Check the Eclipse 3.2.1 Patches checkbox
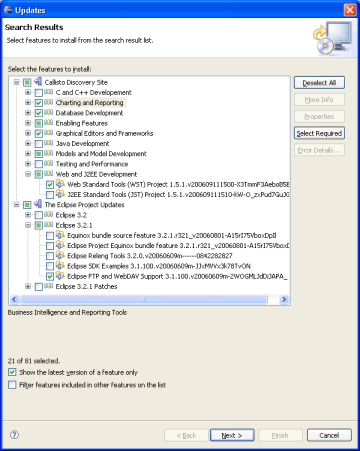 (x=39, y=287)
